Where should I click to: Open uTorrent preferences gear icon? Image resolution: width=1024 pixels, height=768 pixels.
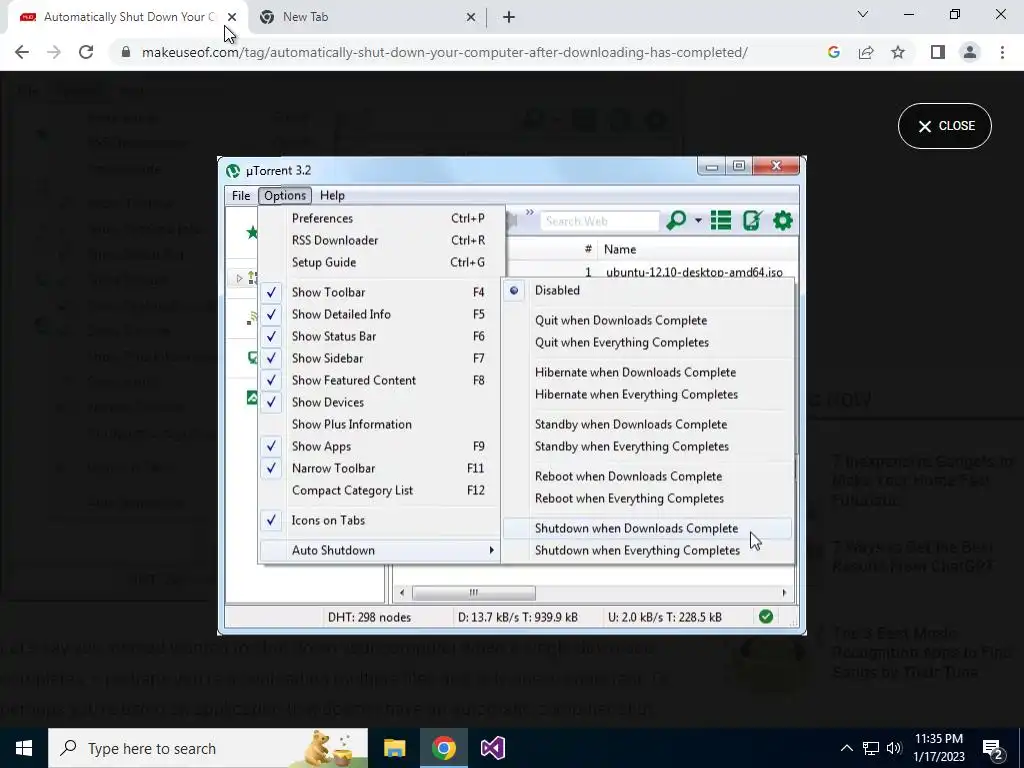[782, 221]
